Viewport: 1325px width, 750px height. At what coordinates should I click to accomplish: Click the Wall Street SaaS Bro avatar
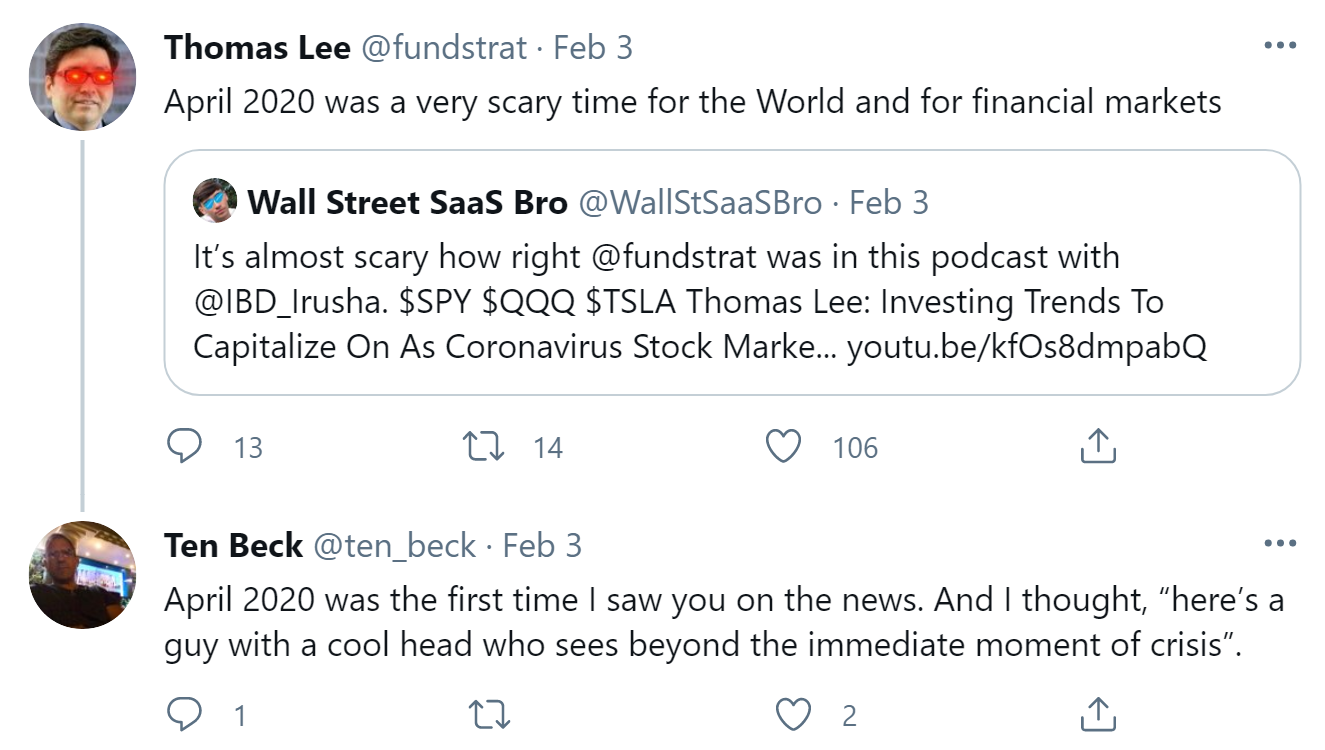tap(215, 201)
